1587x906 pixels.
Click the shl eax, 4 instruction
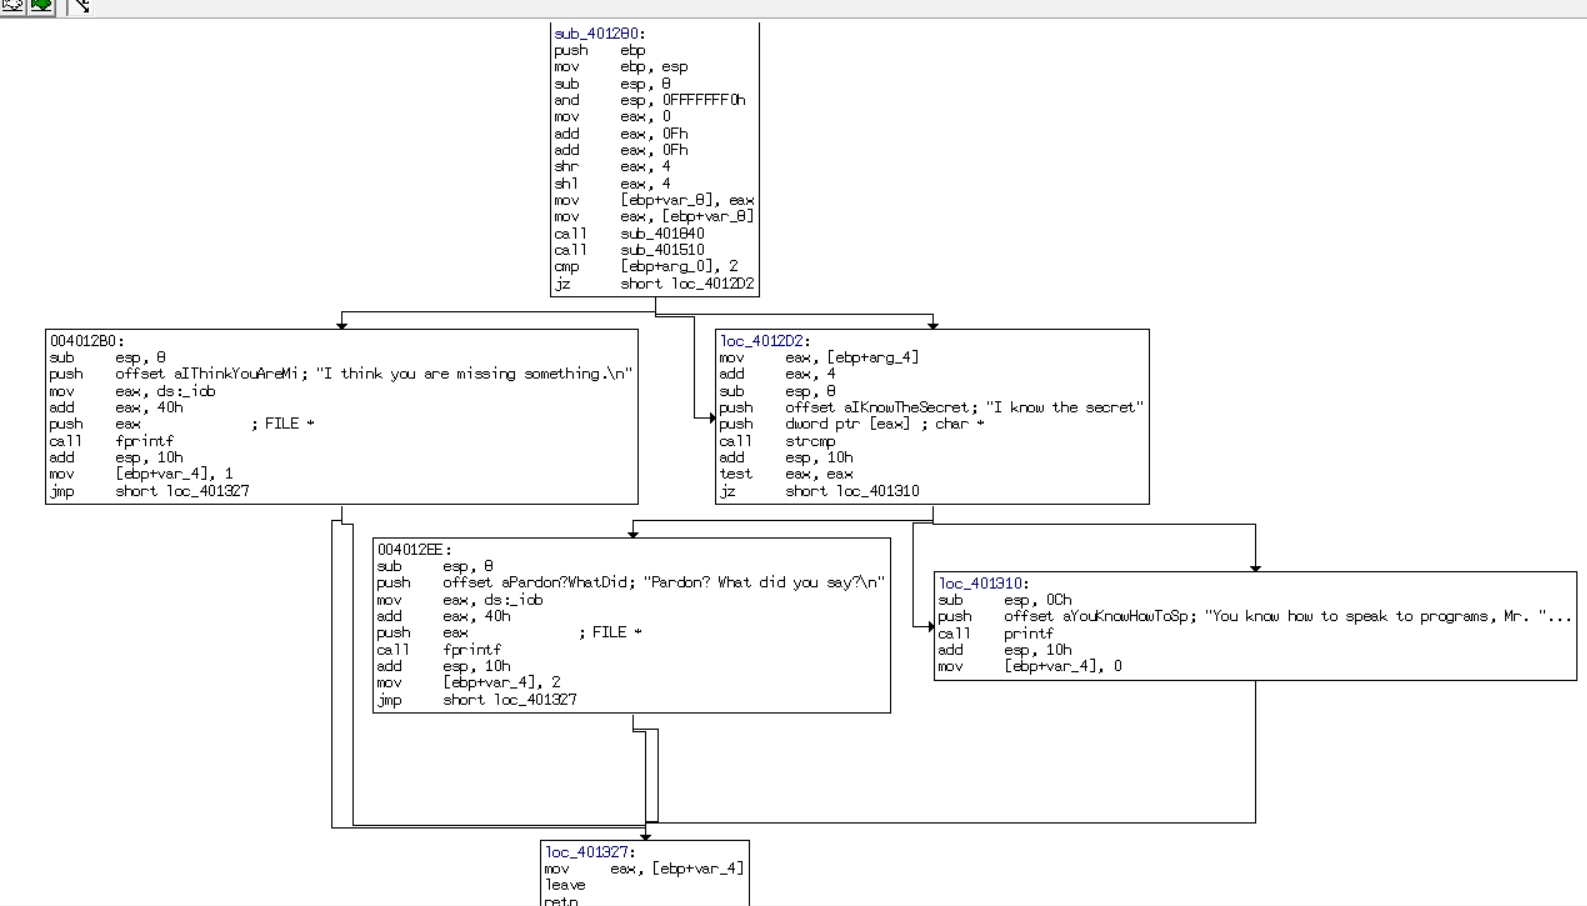tap(613, 184)
